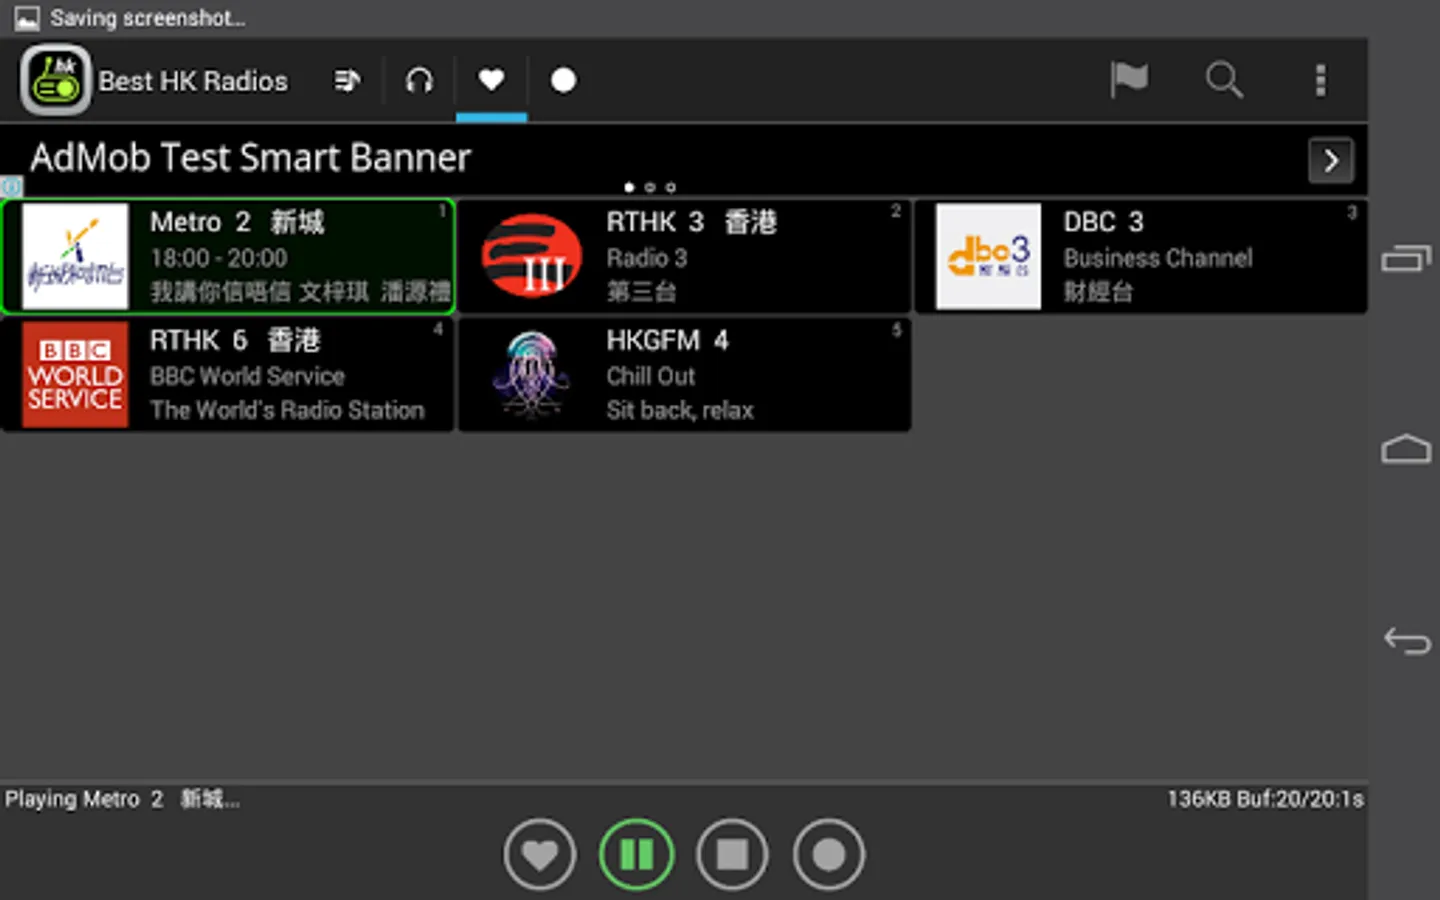Select the favorites heart tab

click(x=491, y=80)
